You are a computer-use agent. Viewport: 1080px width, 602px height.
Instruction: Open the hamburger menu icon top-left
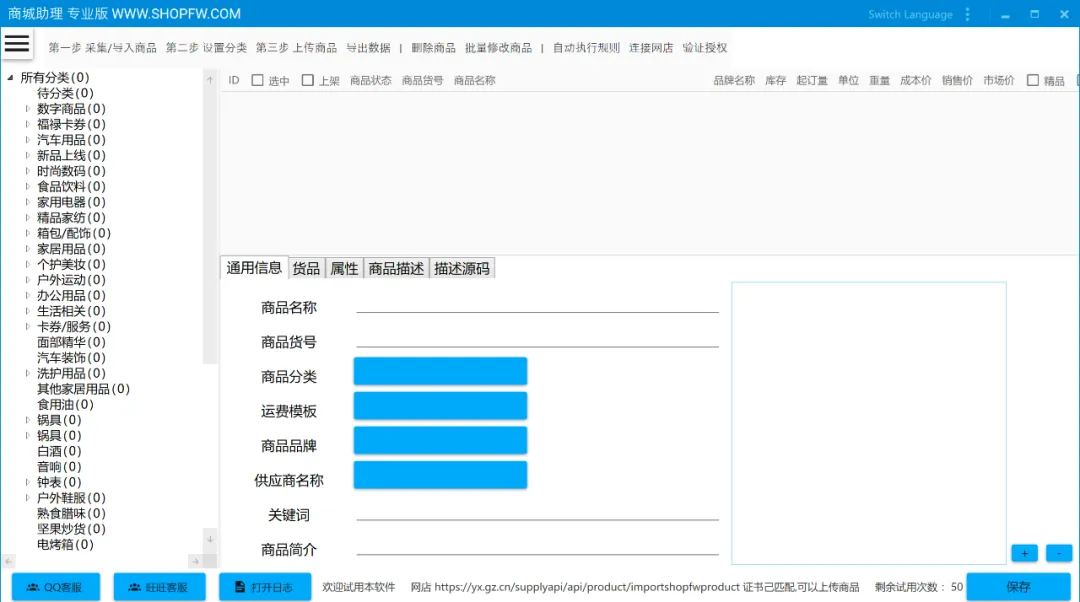point(19,43)
